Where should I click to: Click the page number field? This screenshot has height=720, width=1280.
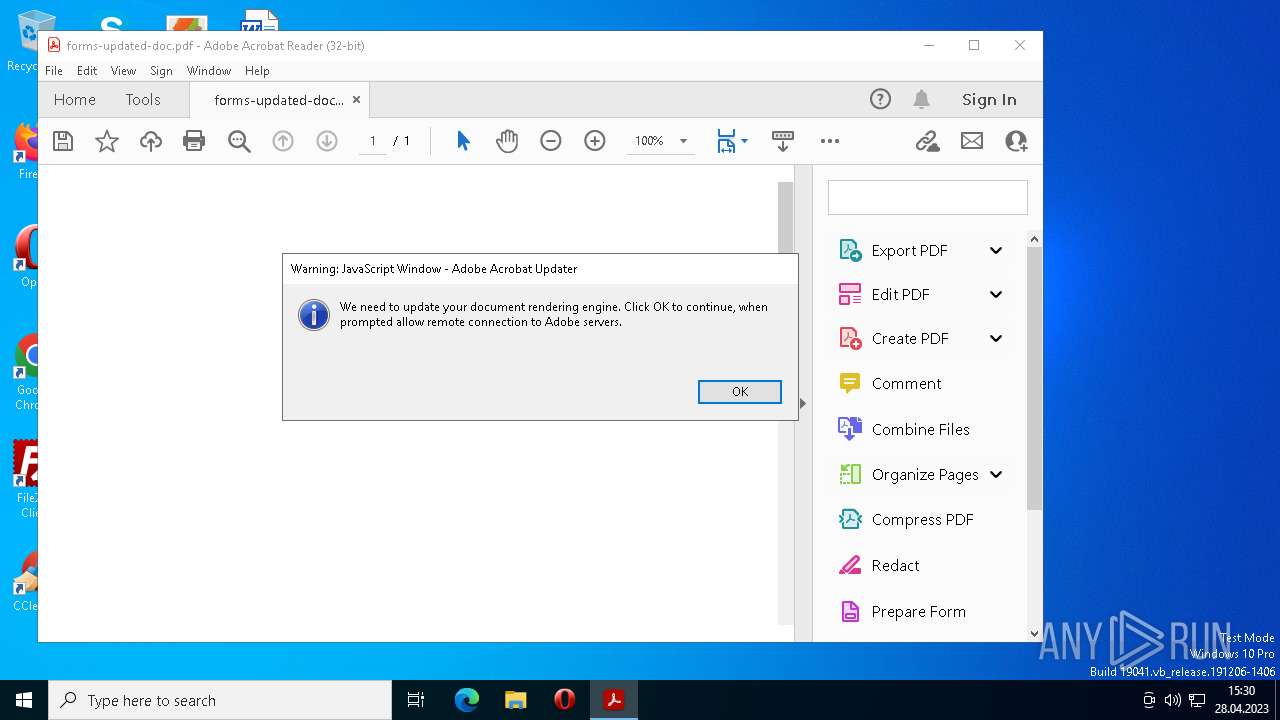tap(373, 141)
